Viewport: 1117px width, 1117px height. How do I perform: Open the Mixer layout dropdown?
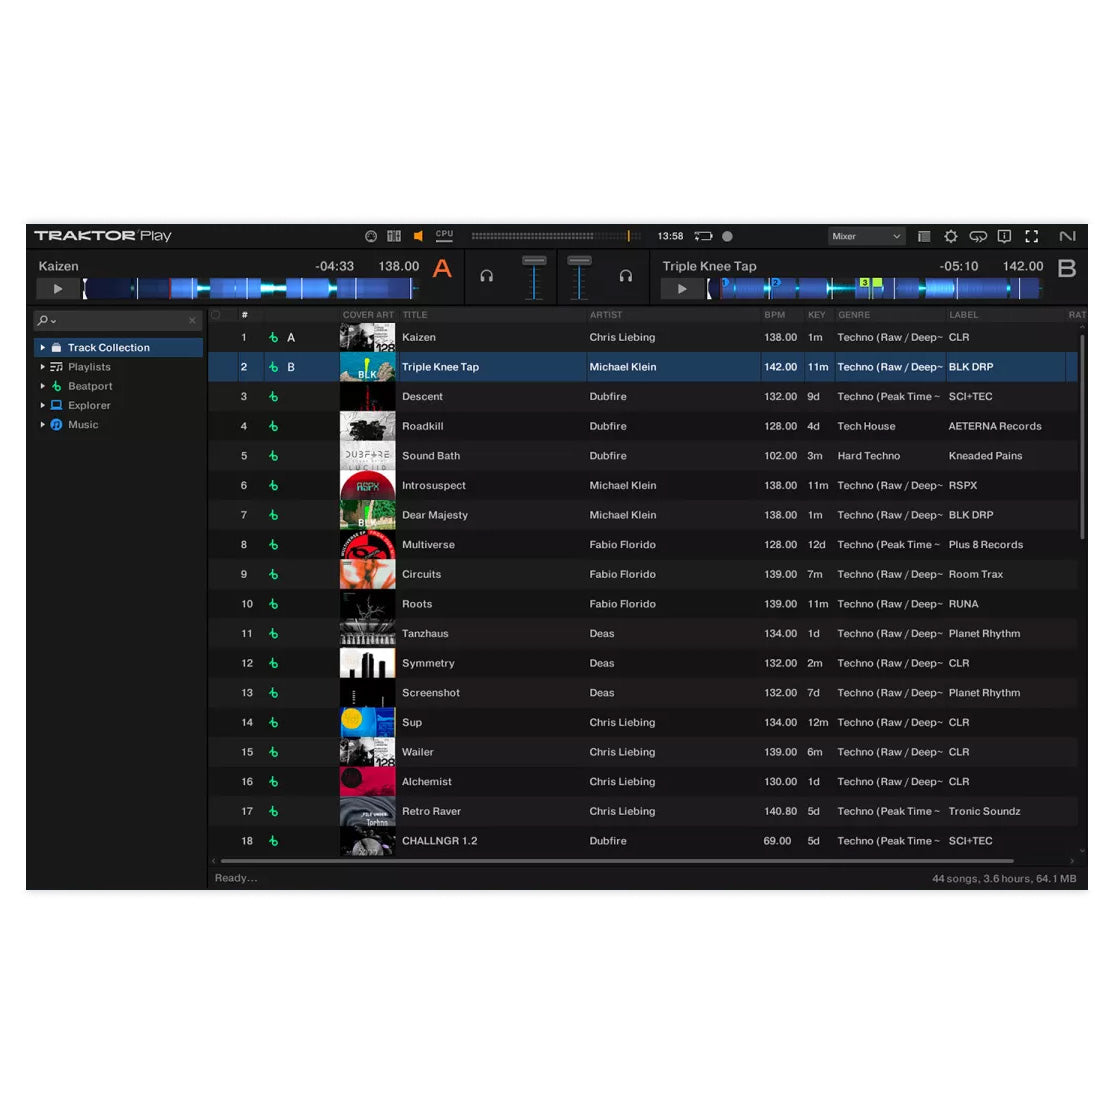866,236
